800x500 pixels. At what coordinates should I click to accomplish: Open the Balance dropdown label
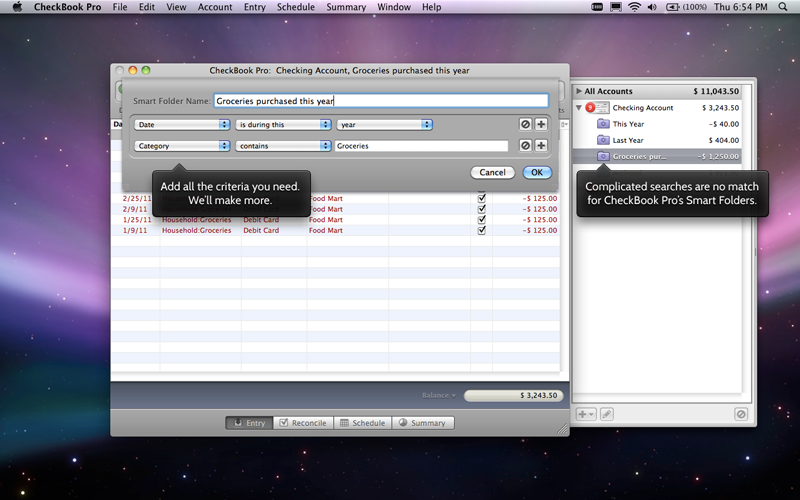[439, 395]
